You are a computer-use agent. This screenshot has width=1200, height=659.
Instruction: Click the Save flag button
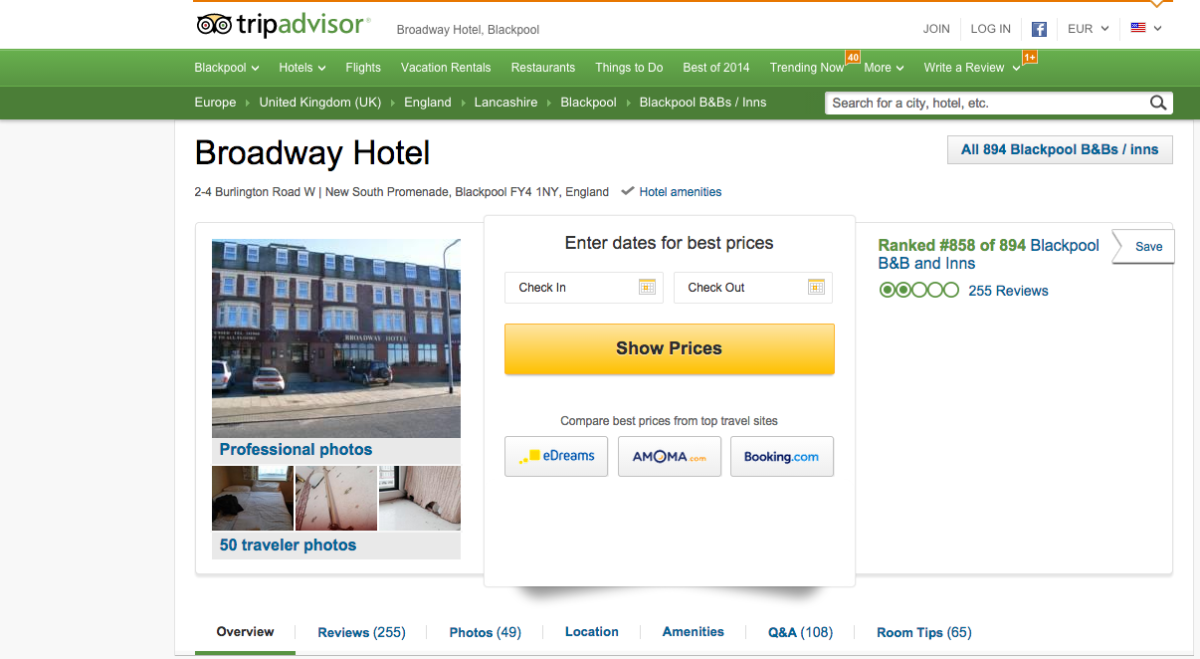(1143, 247)
